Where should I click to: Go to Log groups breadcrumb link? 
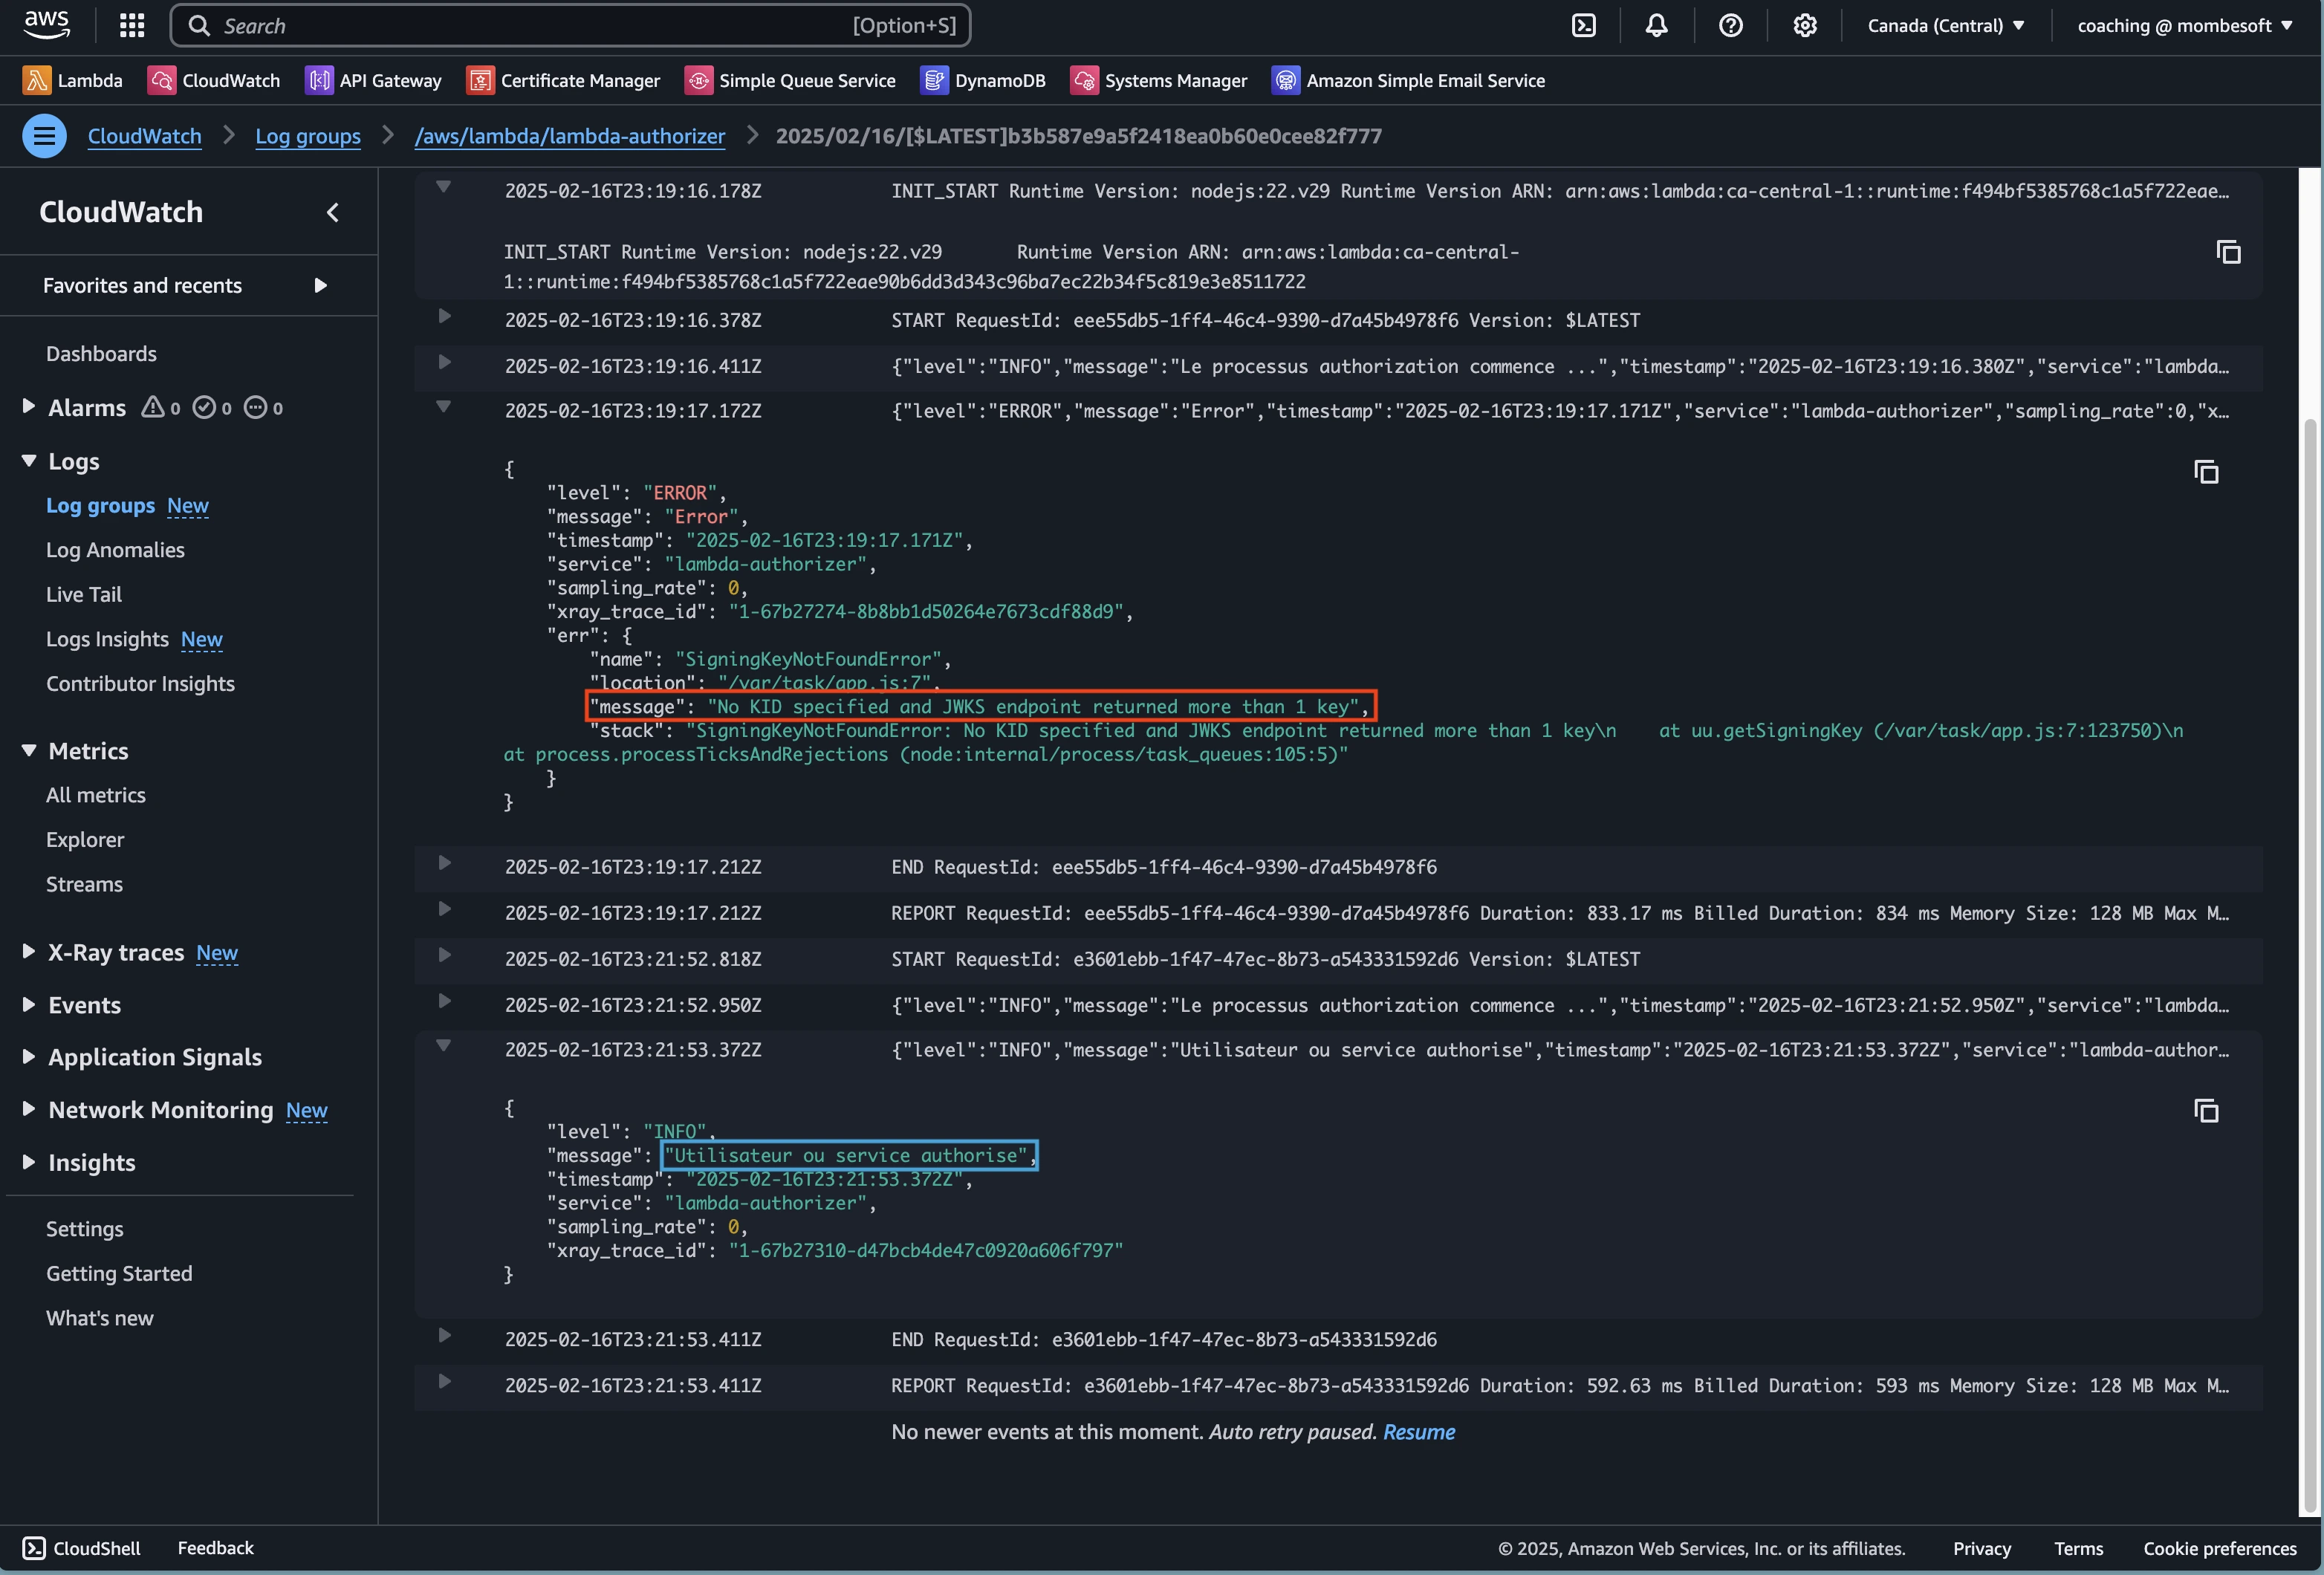308,136
